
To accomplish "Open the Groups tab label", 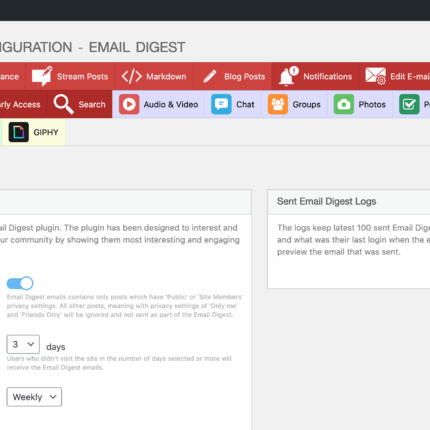I will point(306,104).
